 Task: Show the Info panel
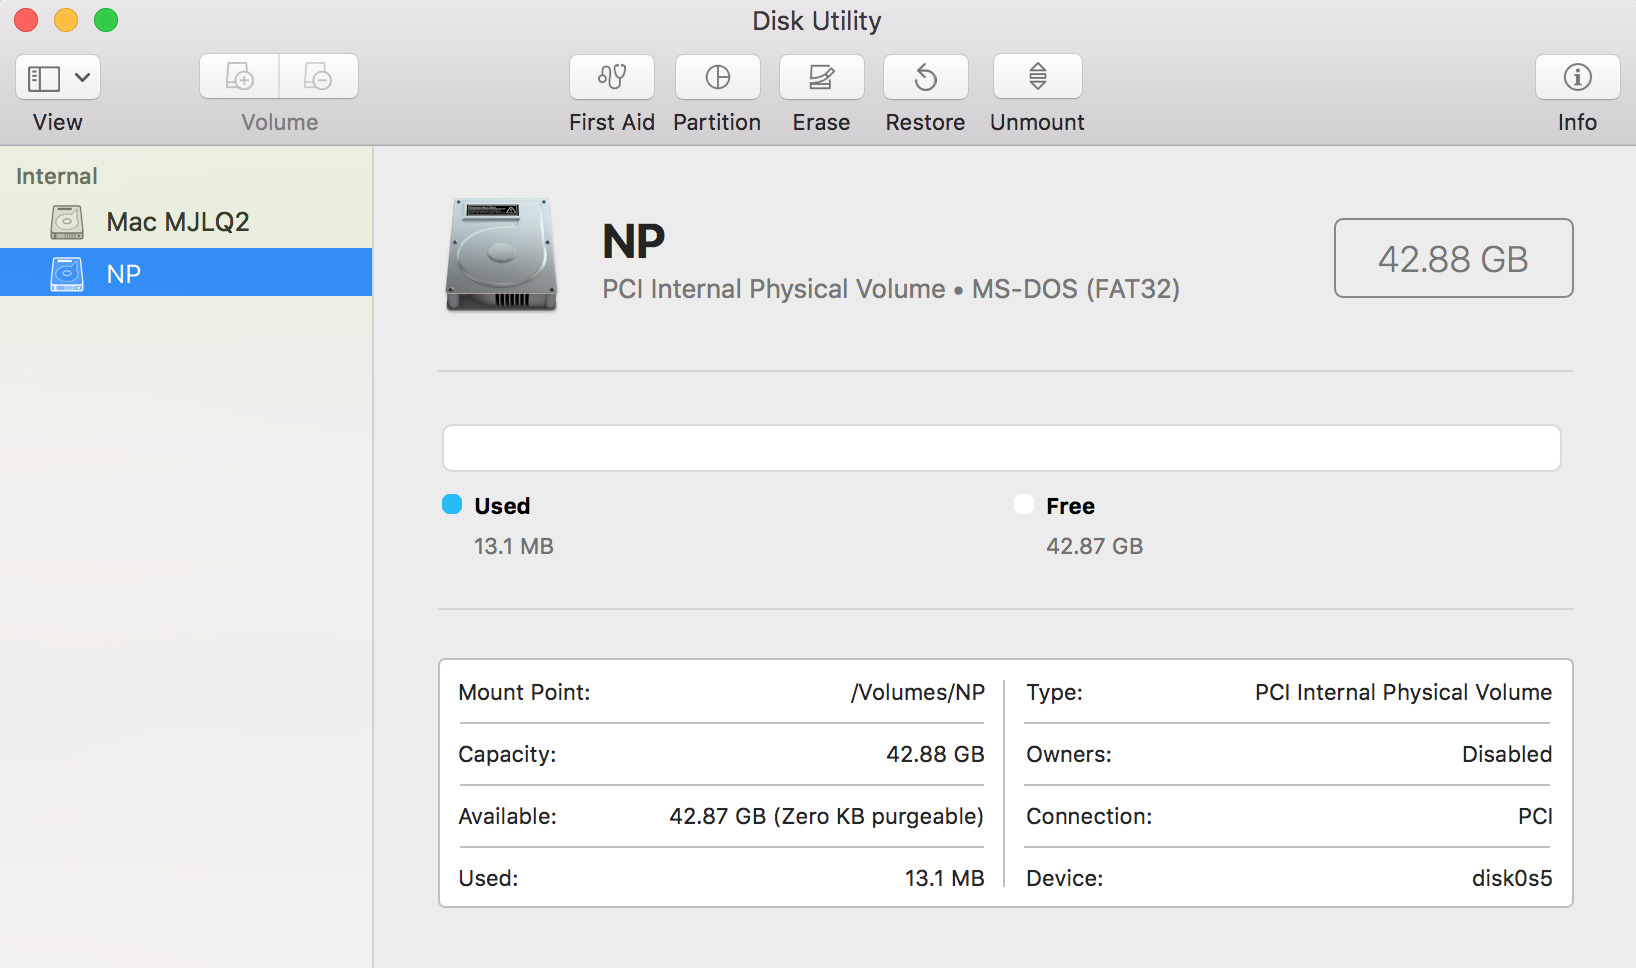coord(1578,77)
